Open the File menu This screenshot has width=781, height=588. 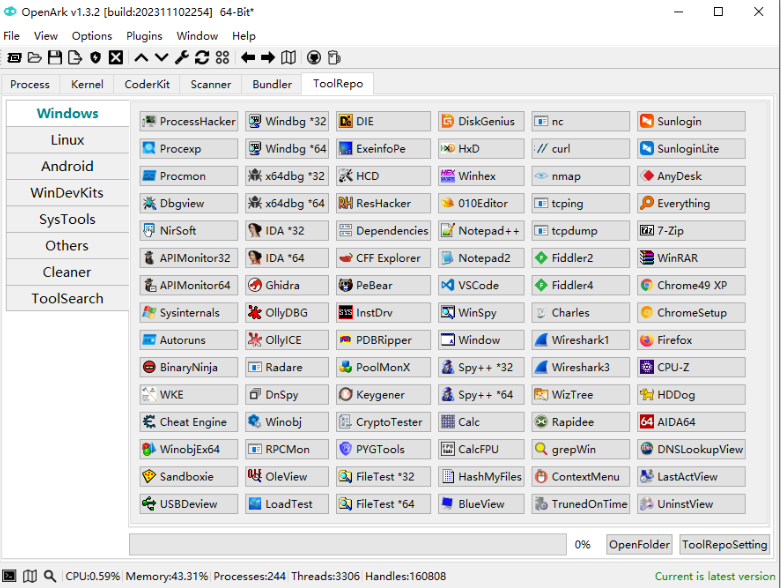(x=11, y=36)
